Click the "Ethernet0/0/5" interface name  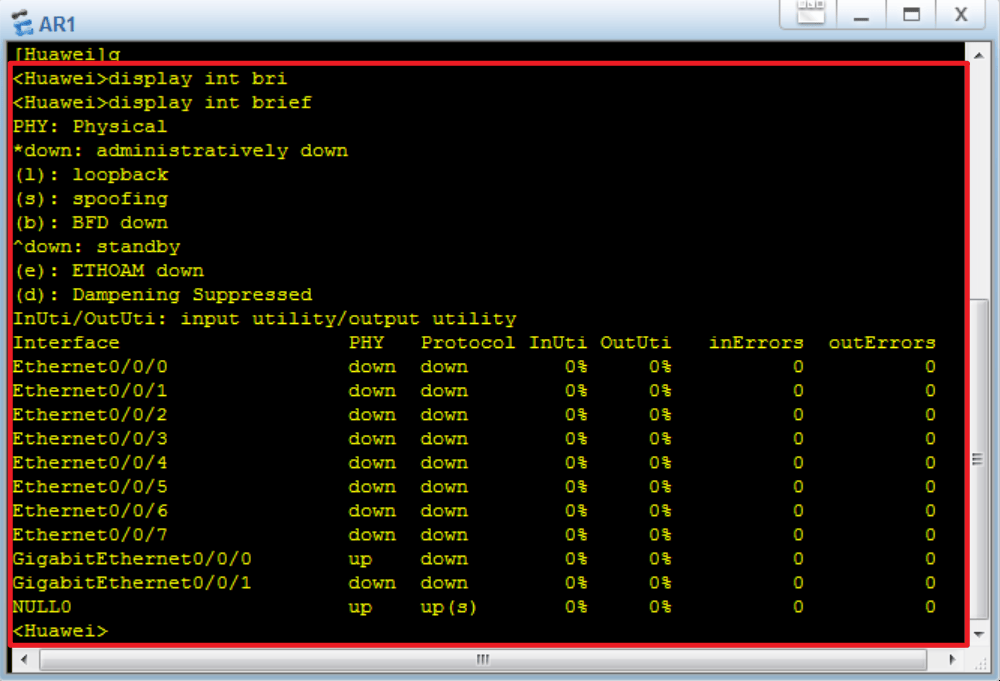(90, 487)
